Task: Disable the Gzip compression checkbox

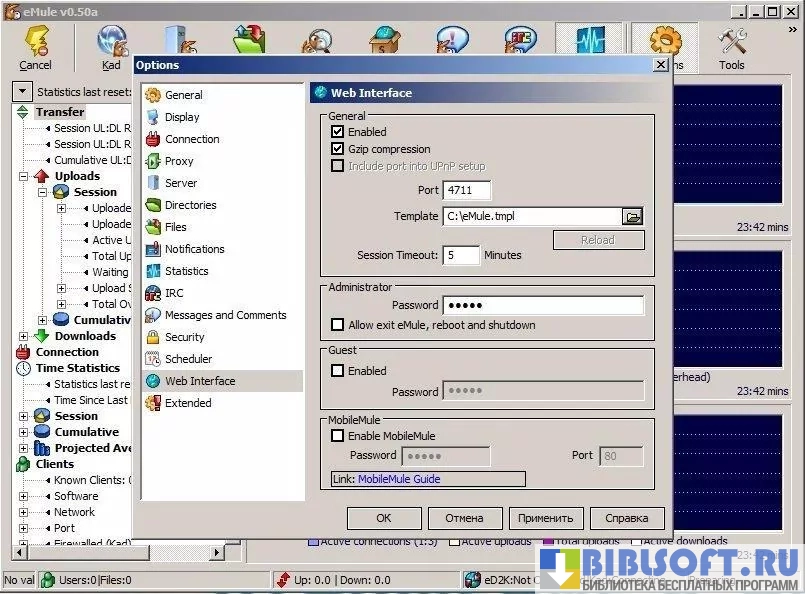Action: click(338, 149)
